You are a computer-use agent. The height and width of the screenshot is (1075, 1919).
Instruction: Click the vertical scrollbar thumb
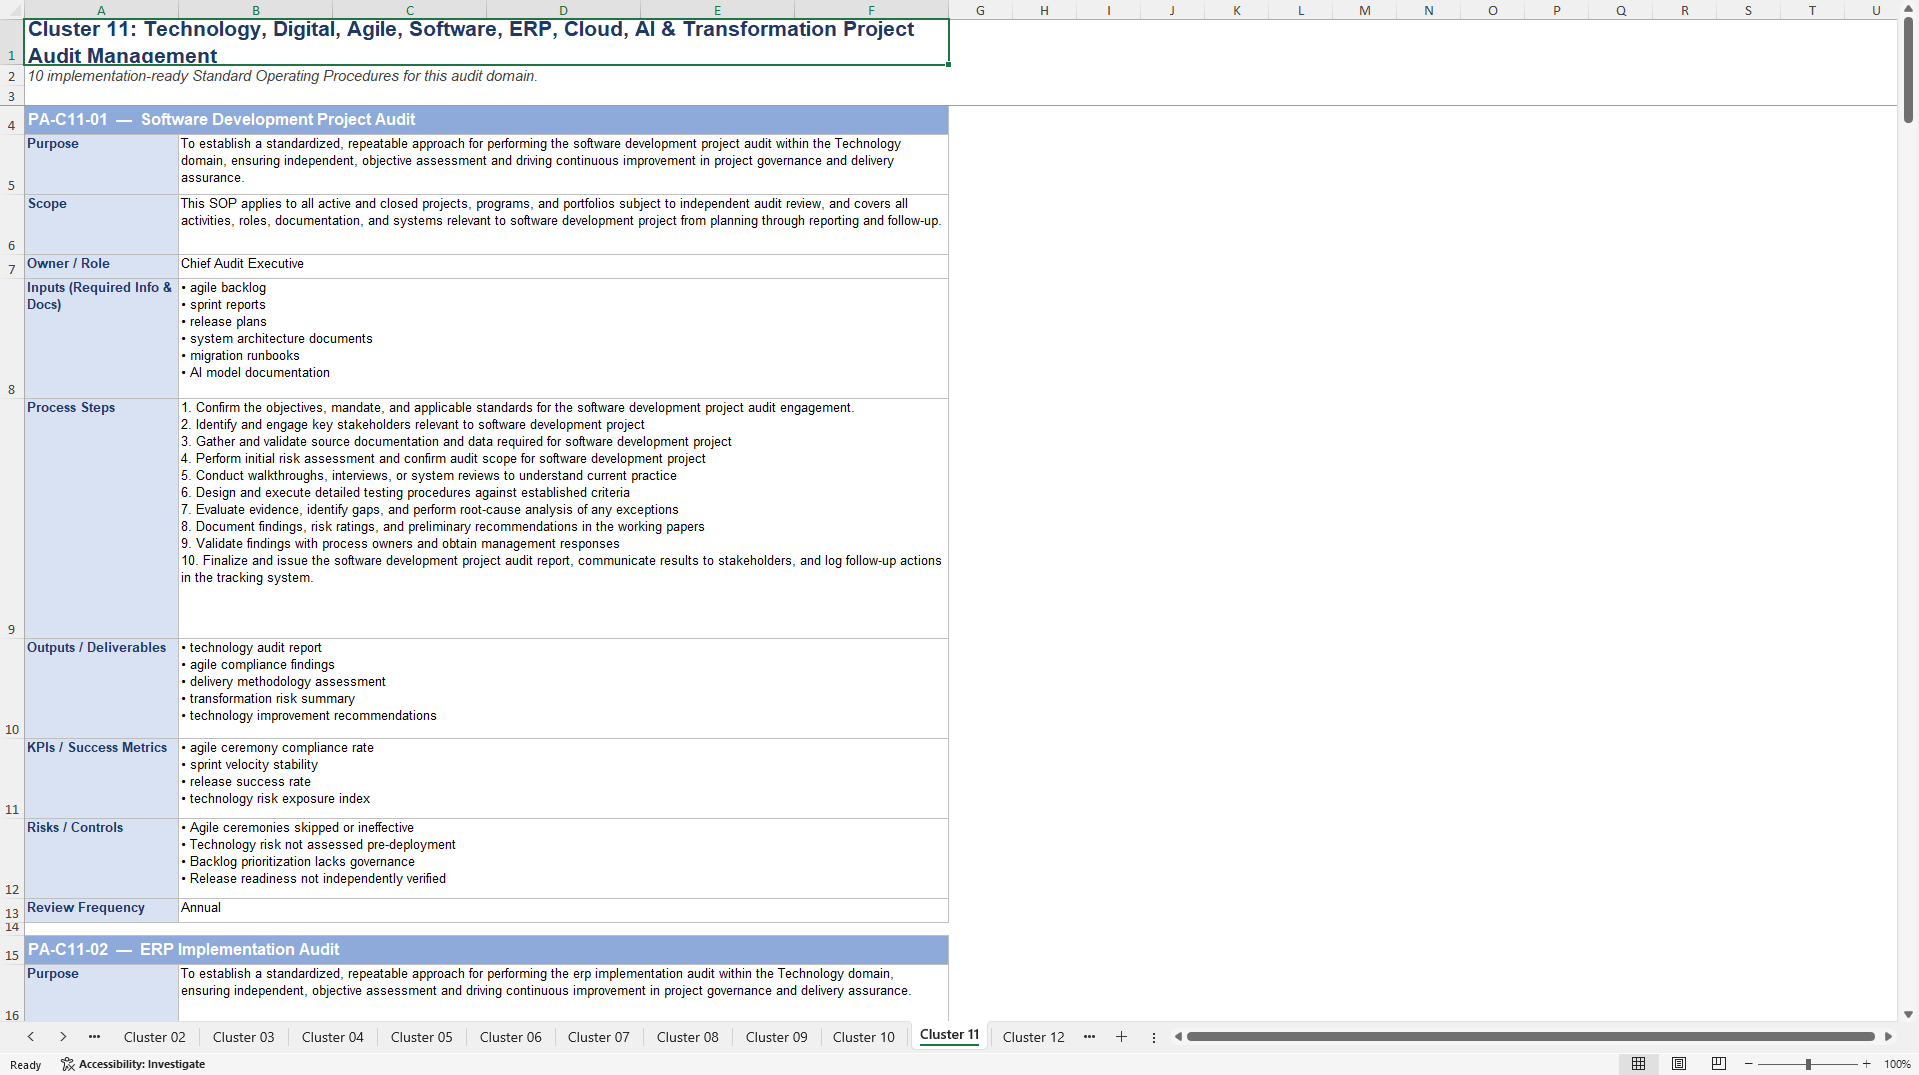[x=1908, y=70]
